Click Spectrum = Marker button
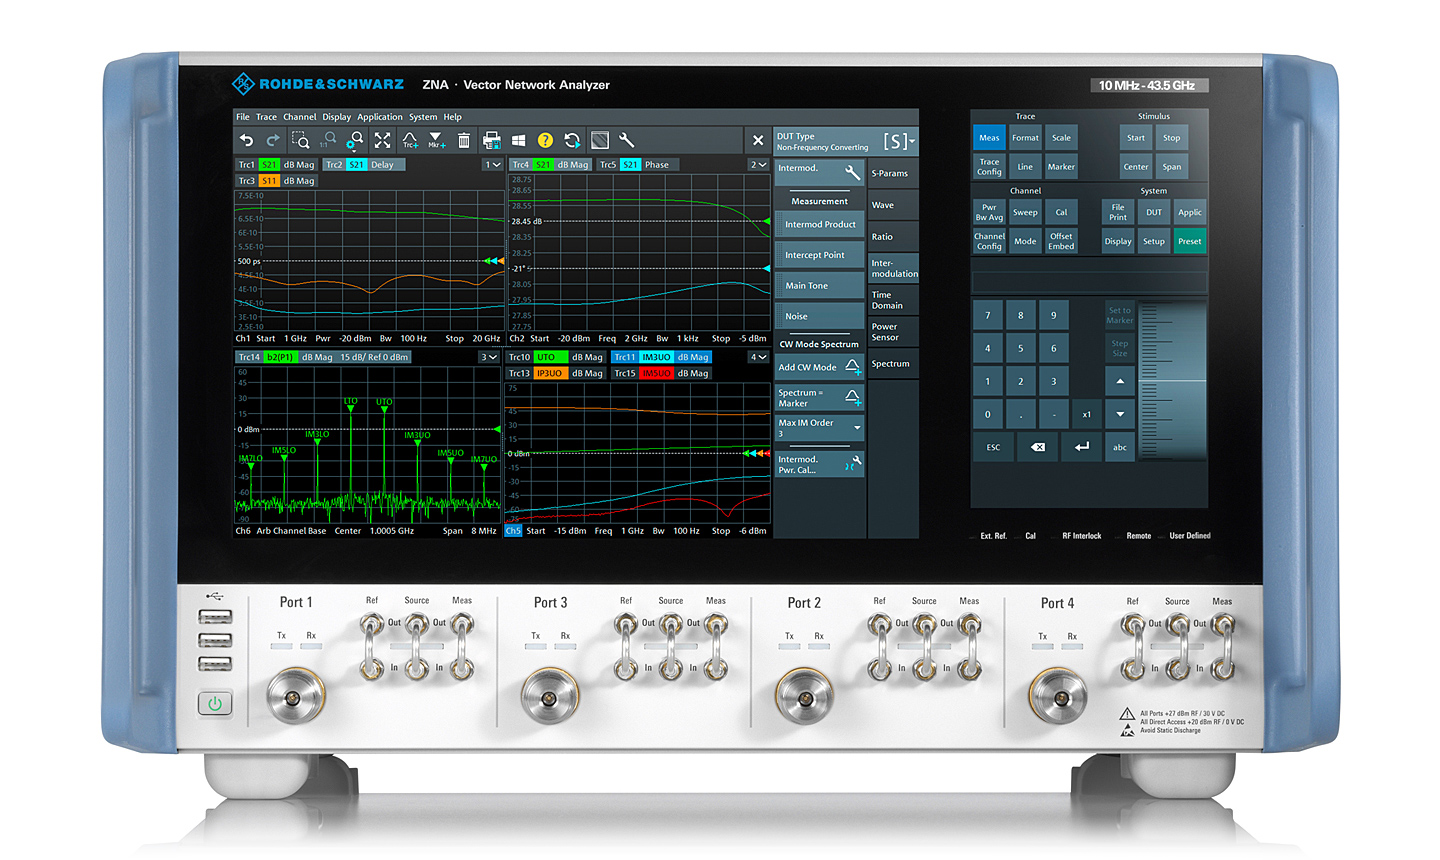Screen dimensions: 1440x860 pyautogui.click(x=819, y=398)
